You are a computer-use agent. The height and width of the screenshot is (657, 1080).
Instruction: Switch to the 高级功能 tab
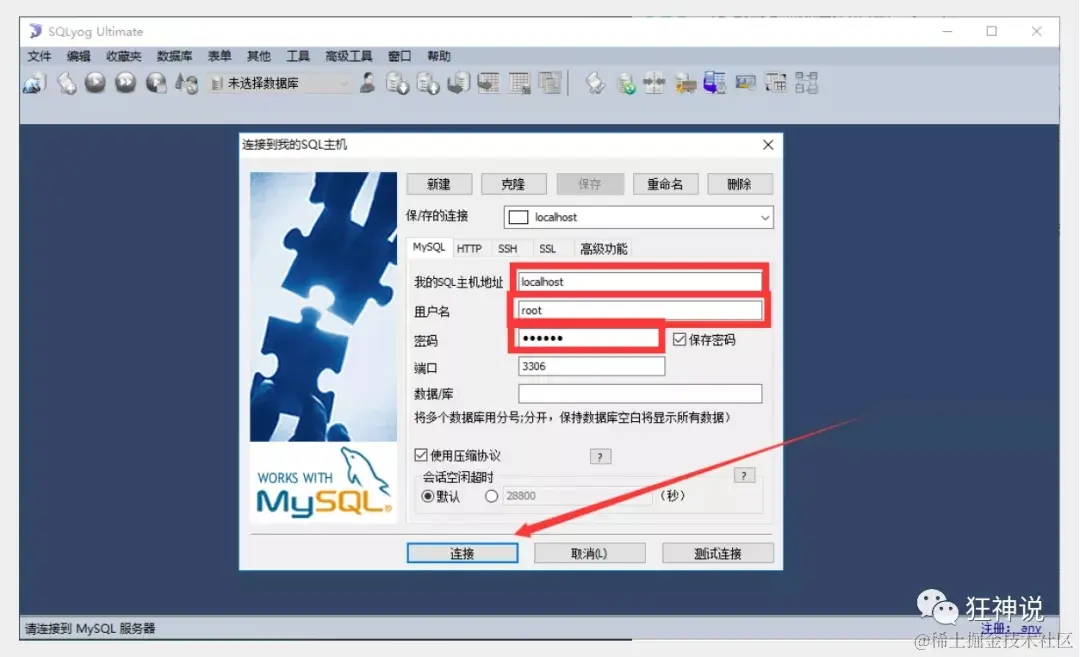[x=603, y=249]
